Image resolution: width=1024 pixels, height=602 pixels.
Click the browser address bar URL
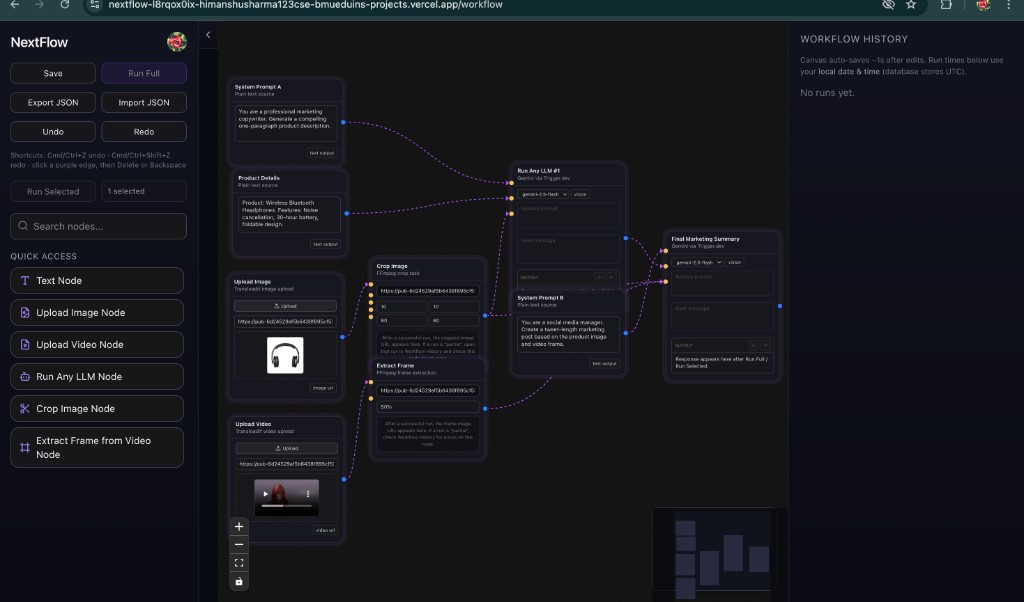click(x=305, y=5)
